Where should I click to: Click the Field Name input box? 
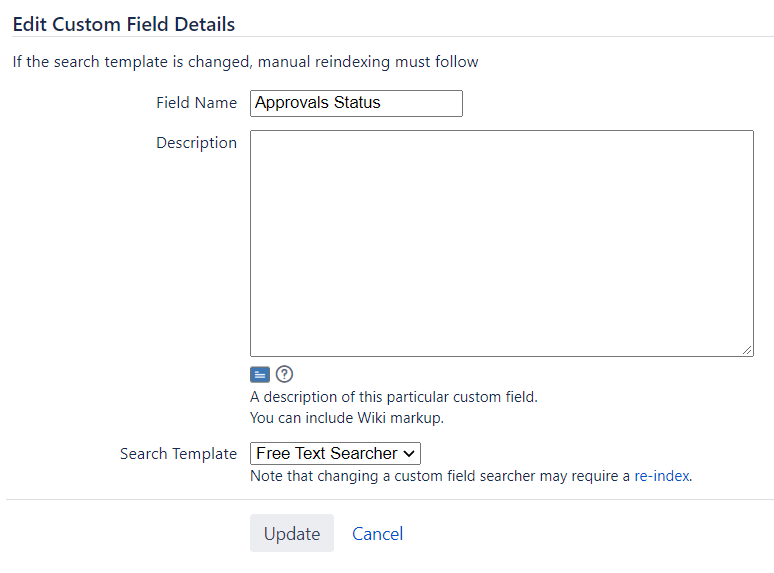356,103
